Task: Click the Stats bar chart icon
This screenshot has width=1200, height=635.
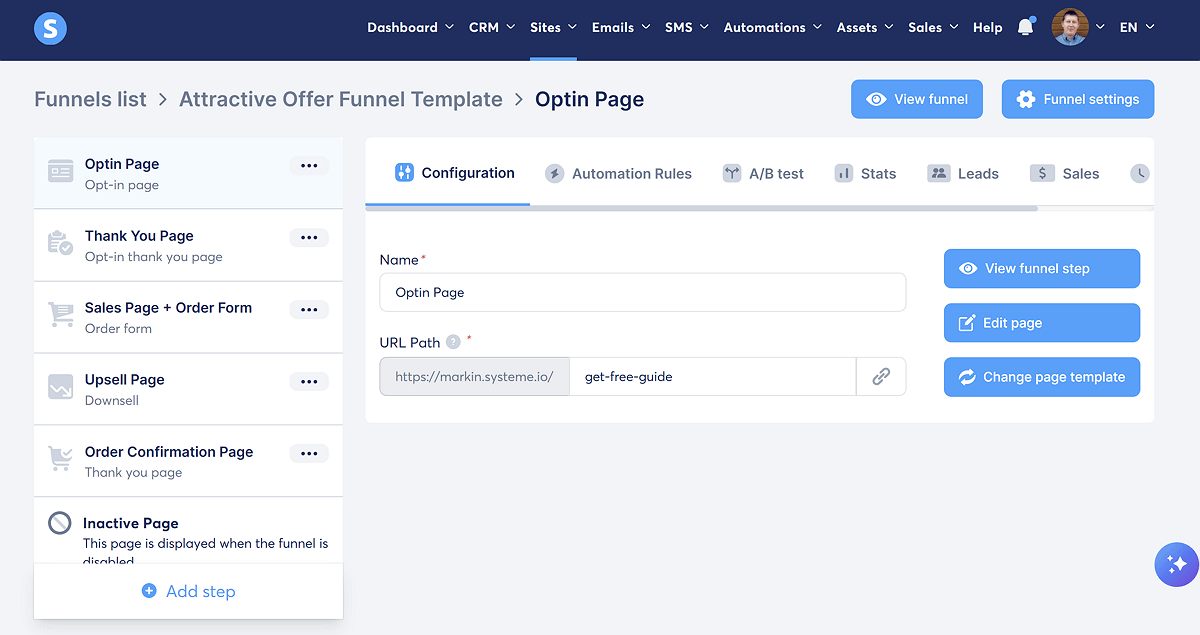Action: [x=843, y=173]
